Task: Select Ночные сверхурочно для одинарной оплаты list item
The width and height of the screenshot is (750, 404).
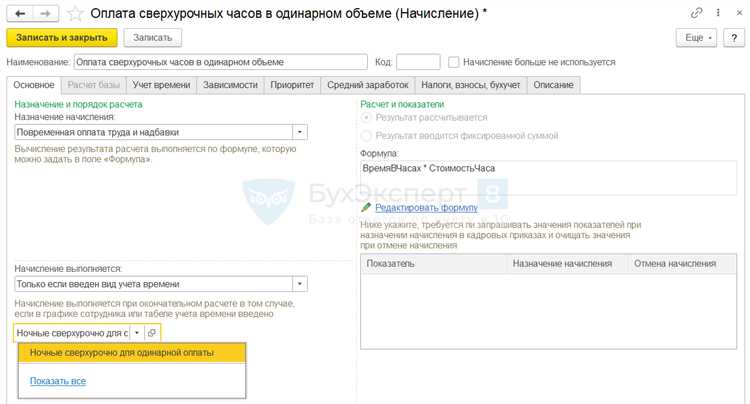Action: coord(132,353)
